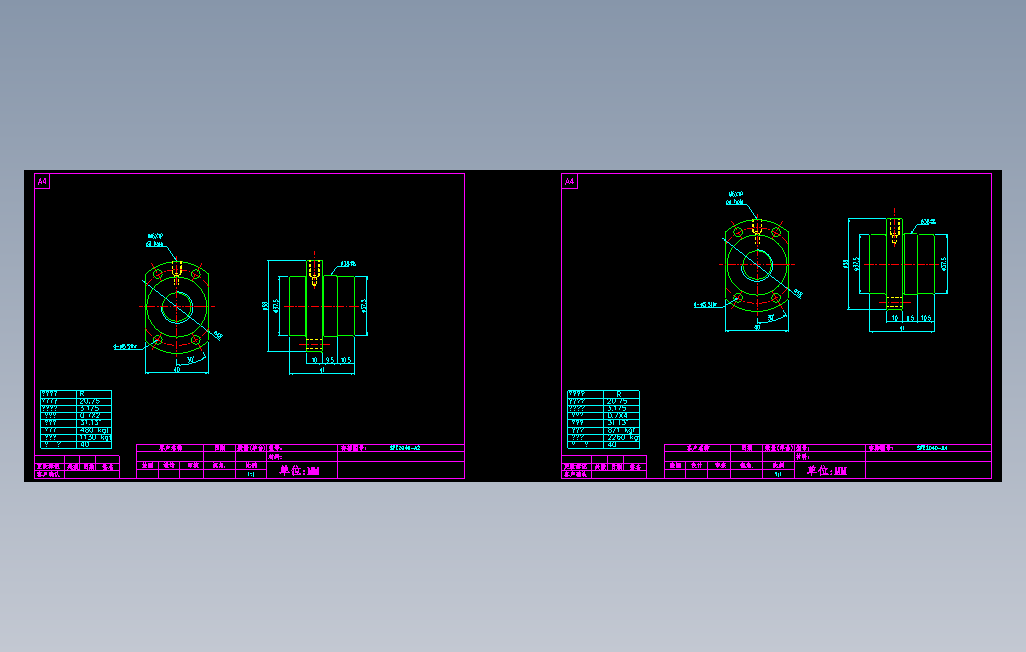Click the 4-hole callout leader text on the left sheet
The height and width of the screenshot is (652, 1026).
(x=125, y=346)
